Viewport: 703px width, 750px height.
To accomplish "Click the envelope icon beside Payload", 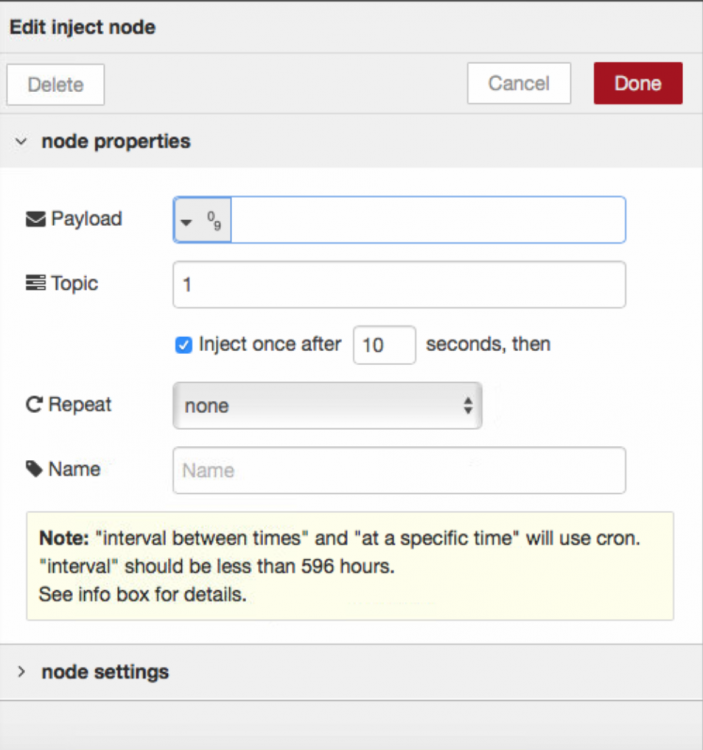I will (36, 220).
